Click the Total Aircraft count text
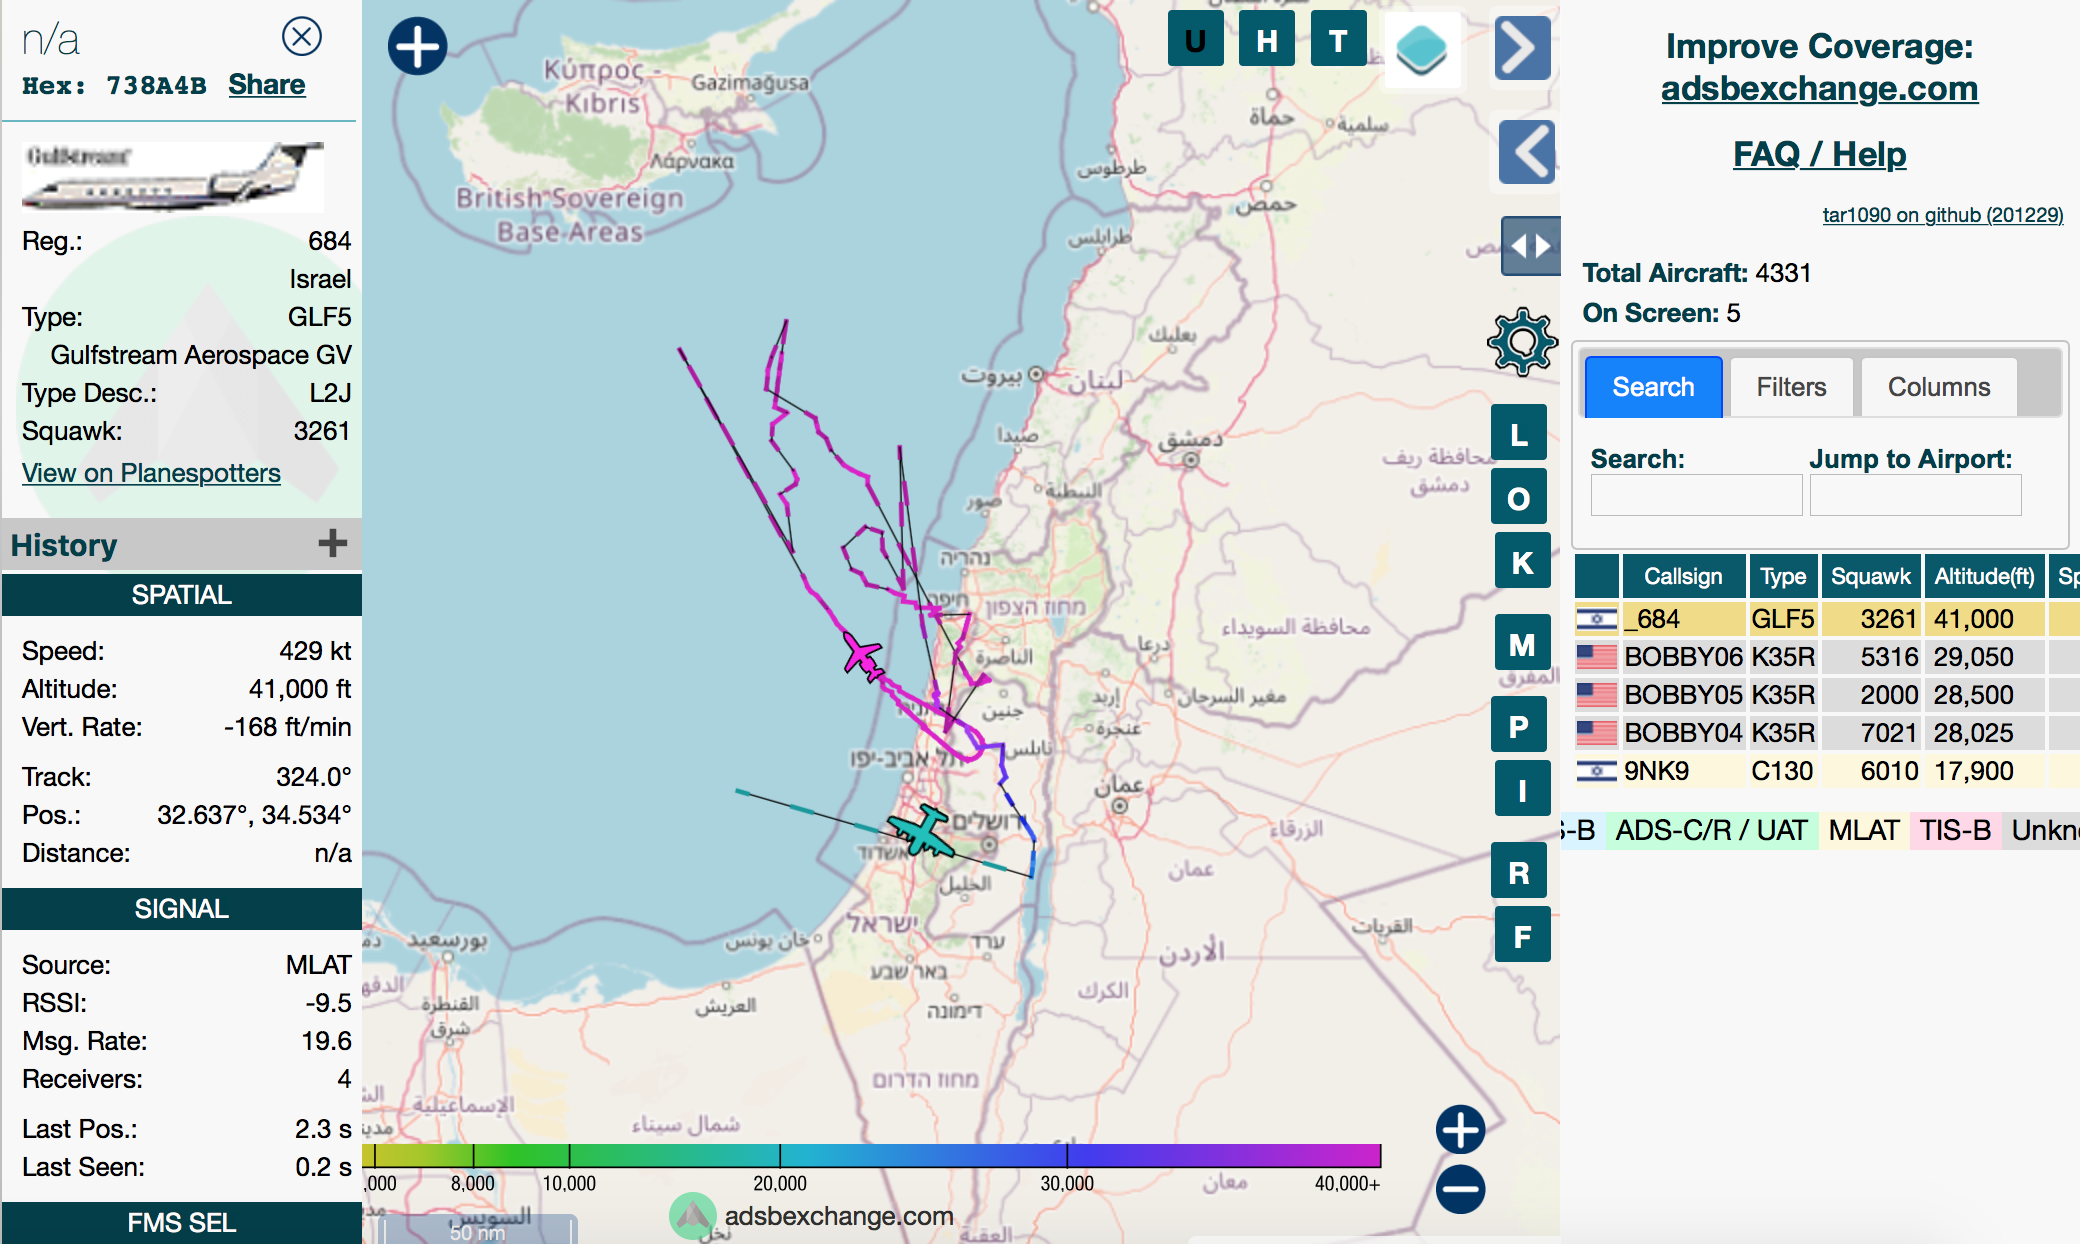Image resolution: width=2080 pixels, height=1244 pixels. 1697,273
